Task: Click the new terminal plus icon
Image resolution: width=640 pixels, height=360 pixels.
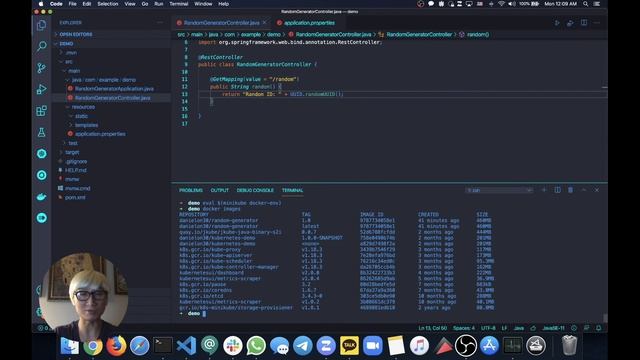Action: pos(544,190)
